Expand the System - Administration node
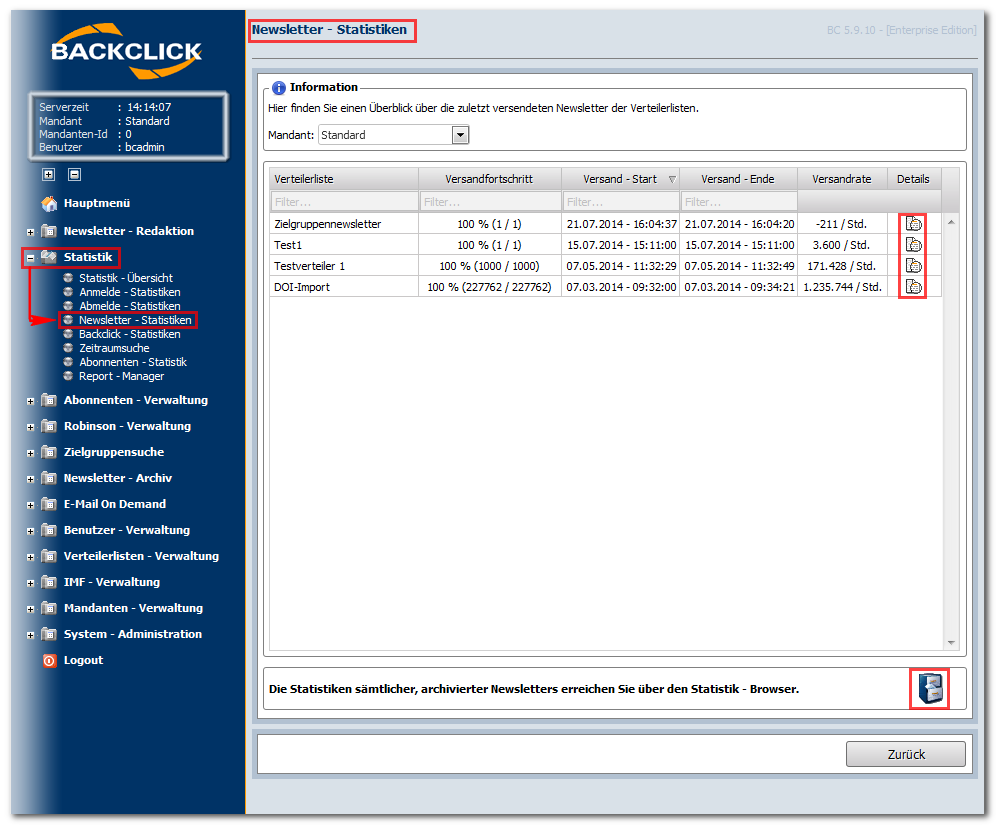Viewport: 996px width, 825px height. [x=30, y=635]
